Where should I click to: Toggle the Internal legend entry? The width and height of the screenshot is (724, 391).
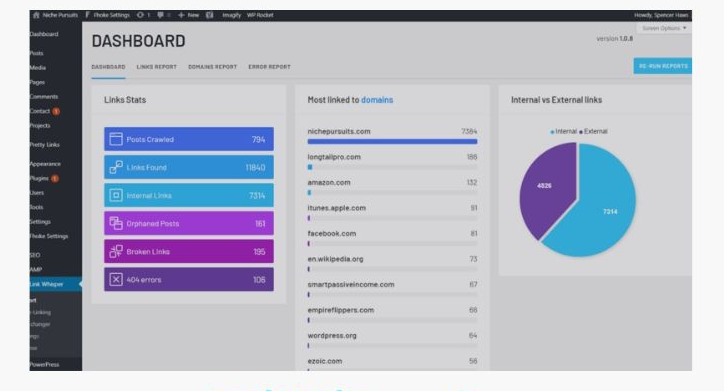click(x=564, y=132)
